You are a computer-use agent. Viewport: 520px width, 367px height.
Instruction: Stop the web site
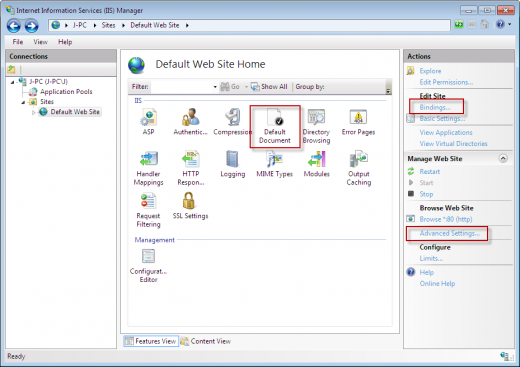pos(426,194)
